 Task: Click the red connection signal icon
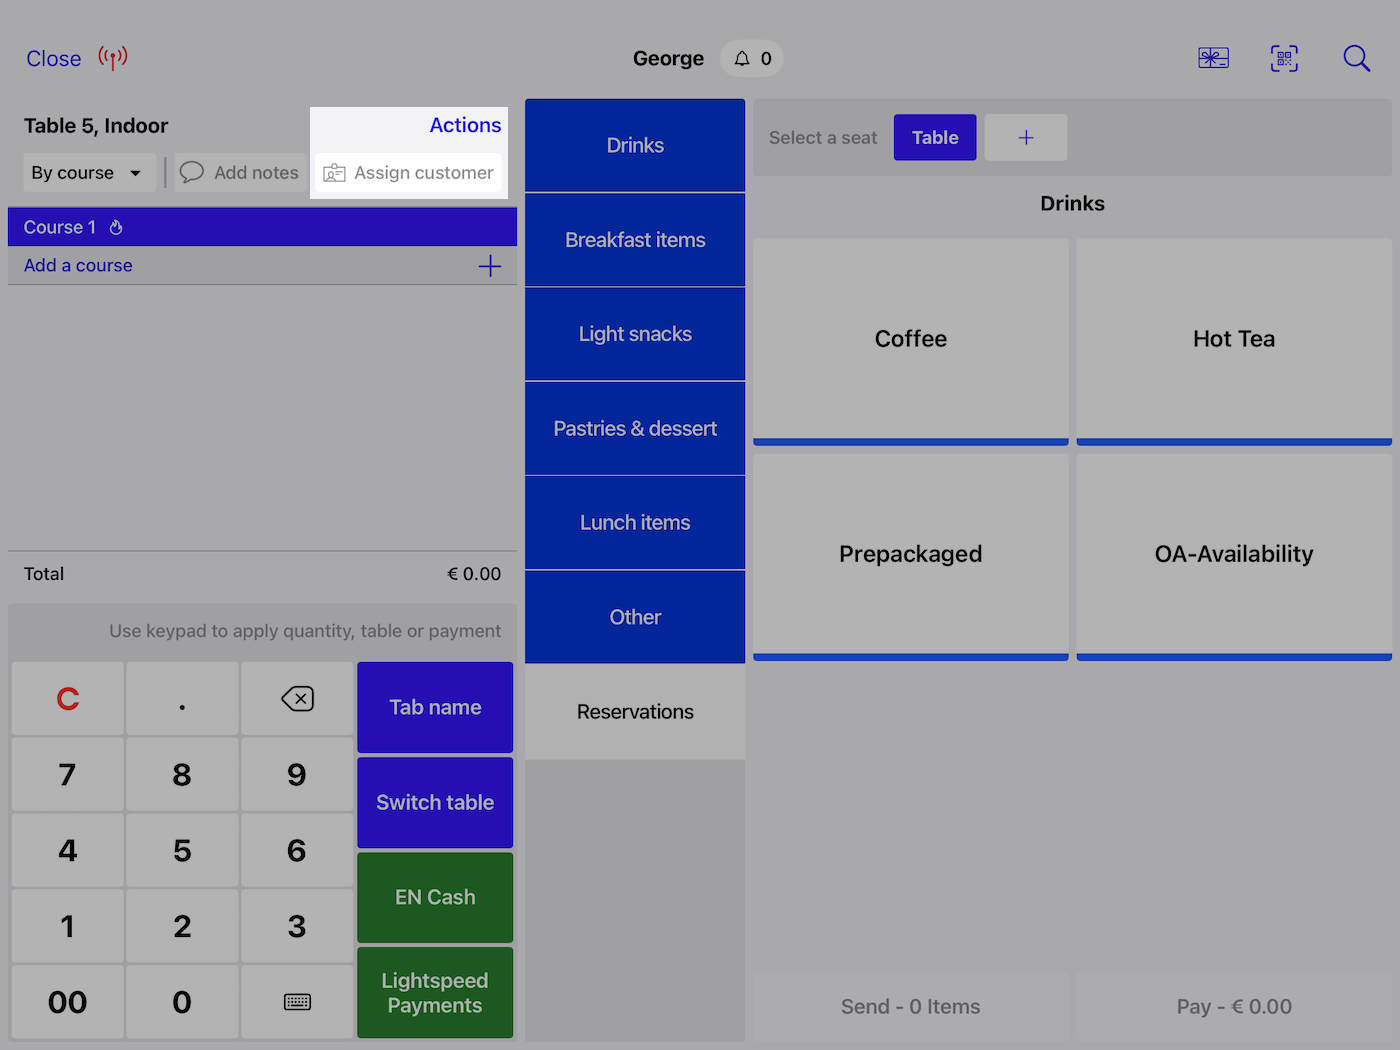[113, 58]
